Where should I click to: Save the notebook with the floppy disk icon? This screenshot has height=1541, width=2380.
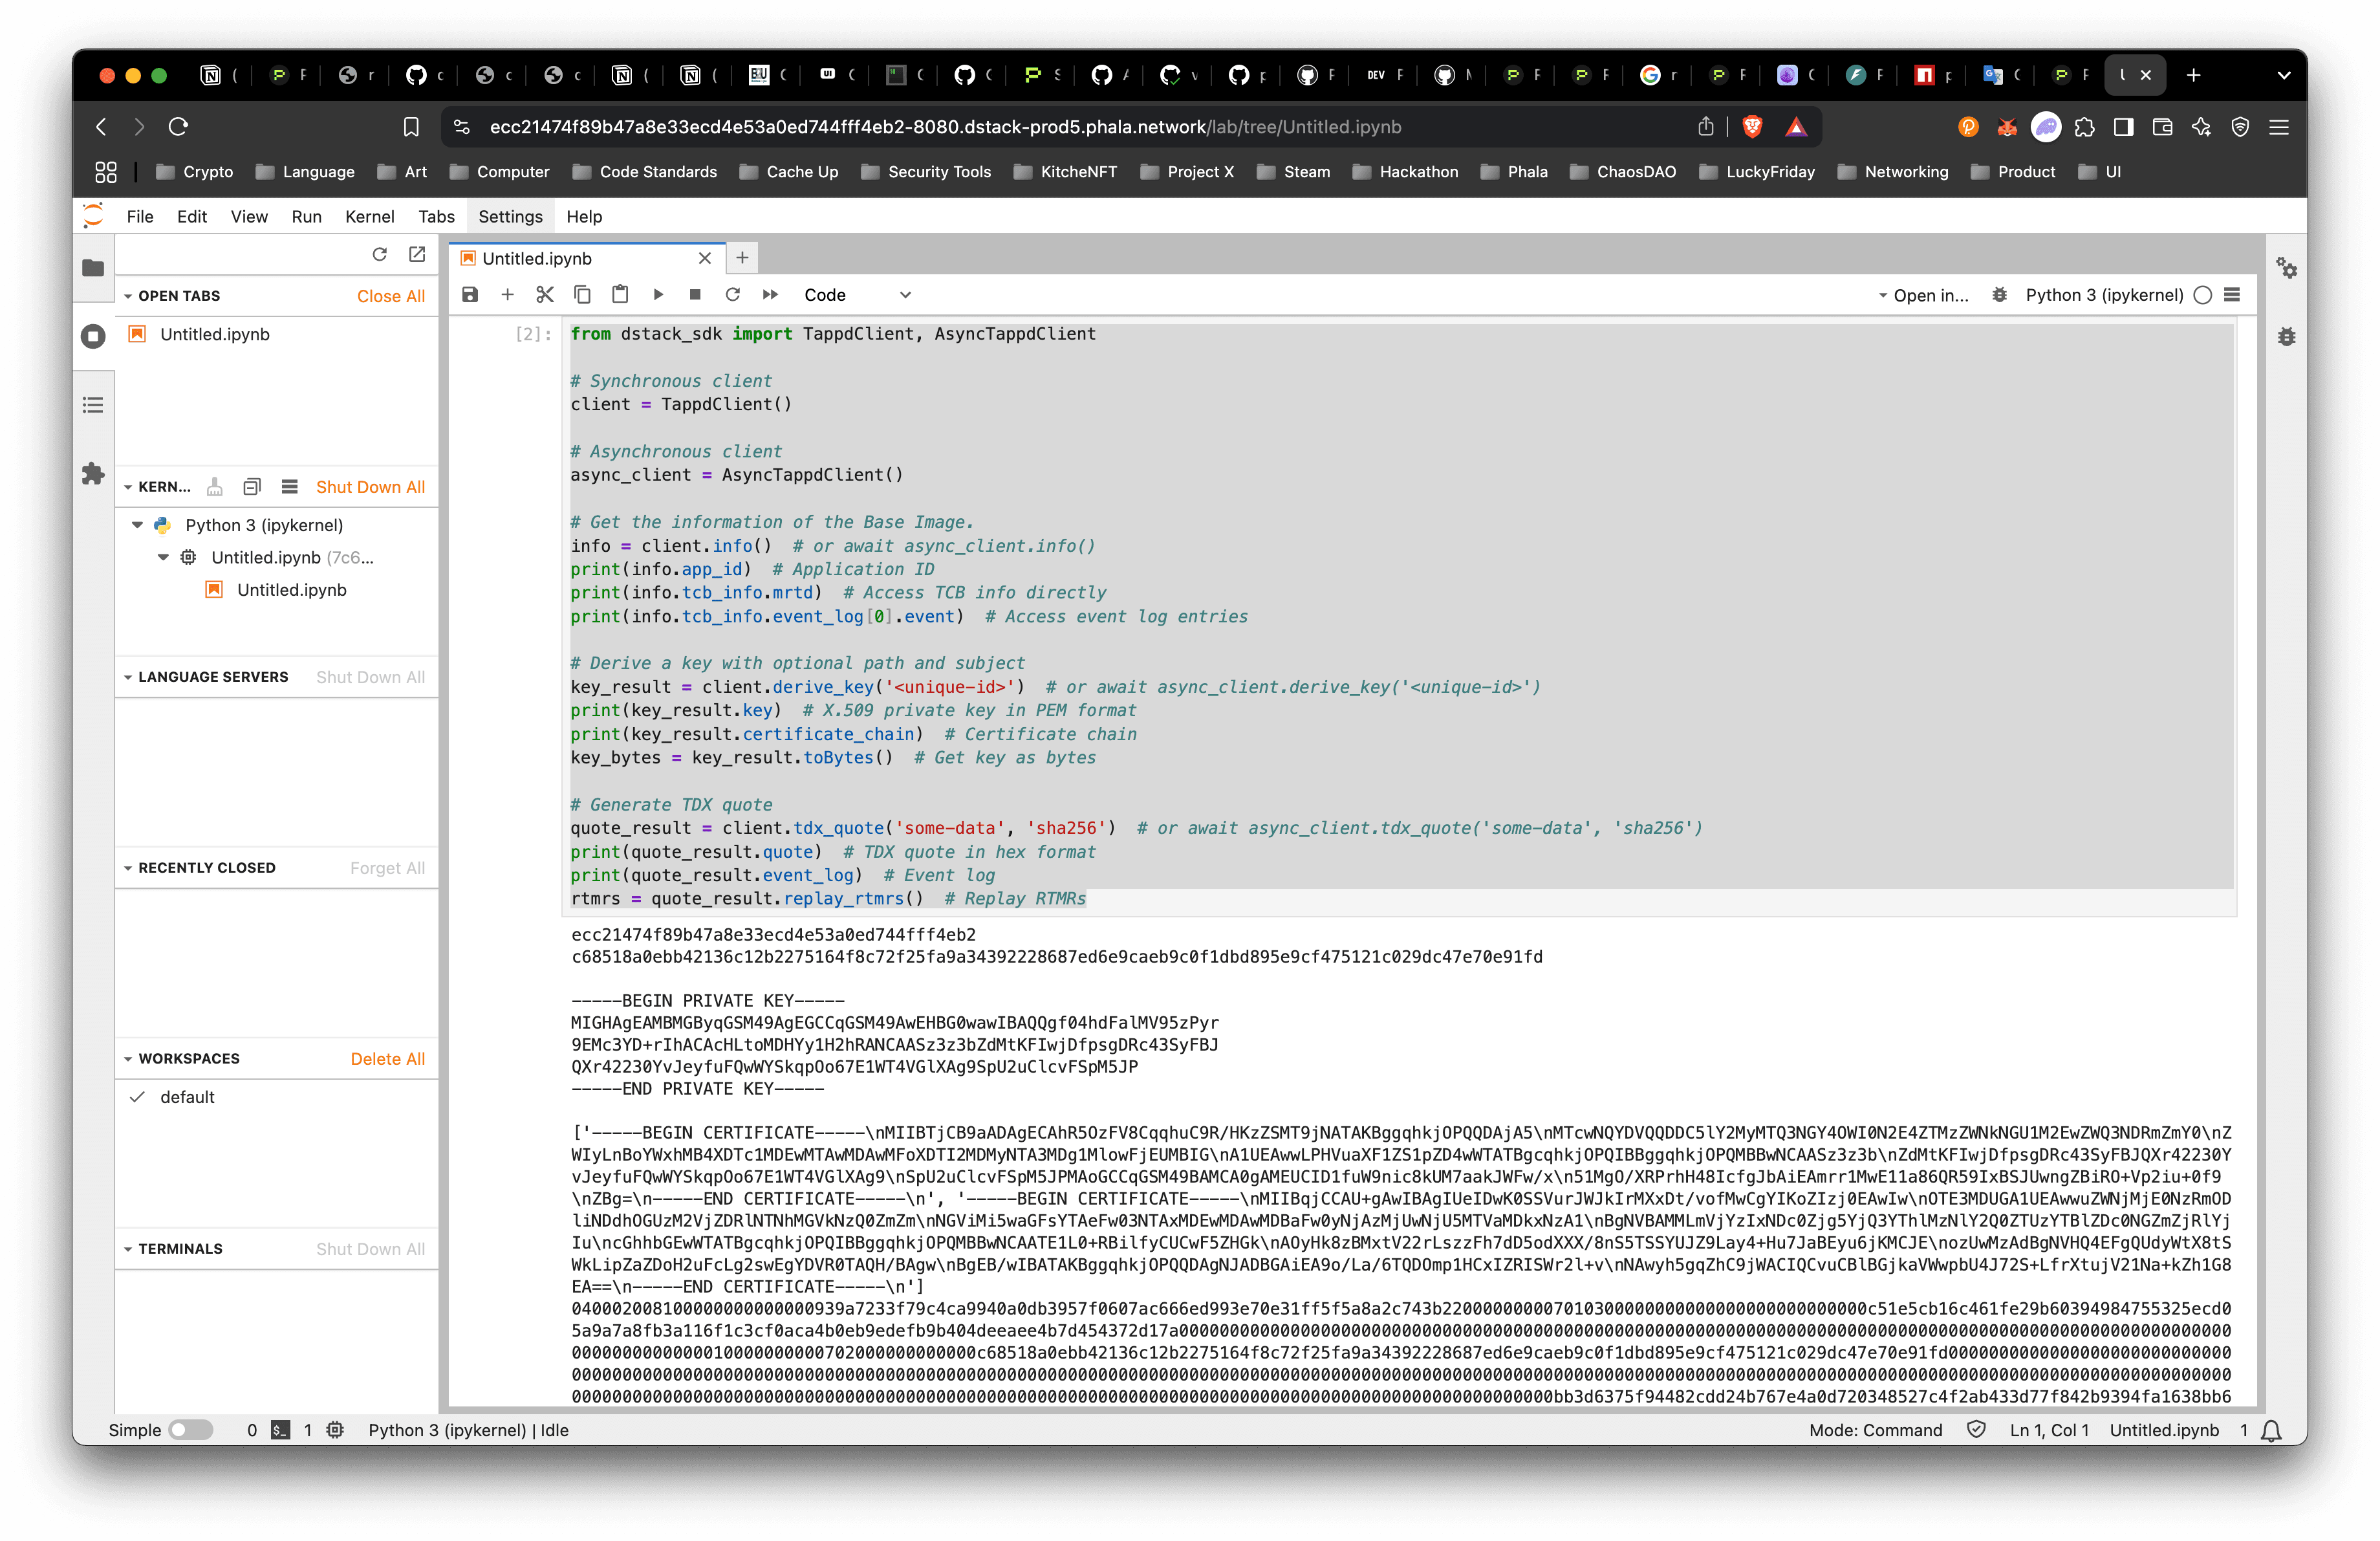coord(470,294)
